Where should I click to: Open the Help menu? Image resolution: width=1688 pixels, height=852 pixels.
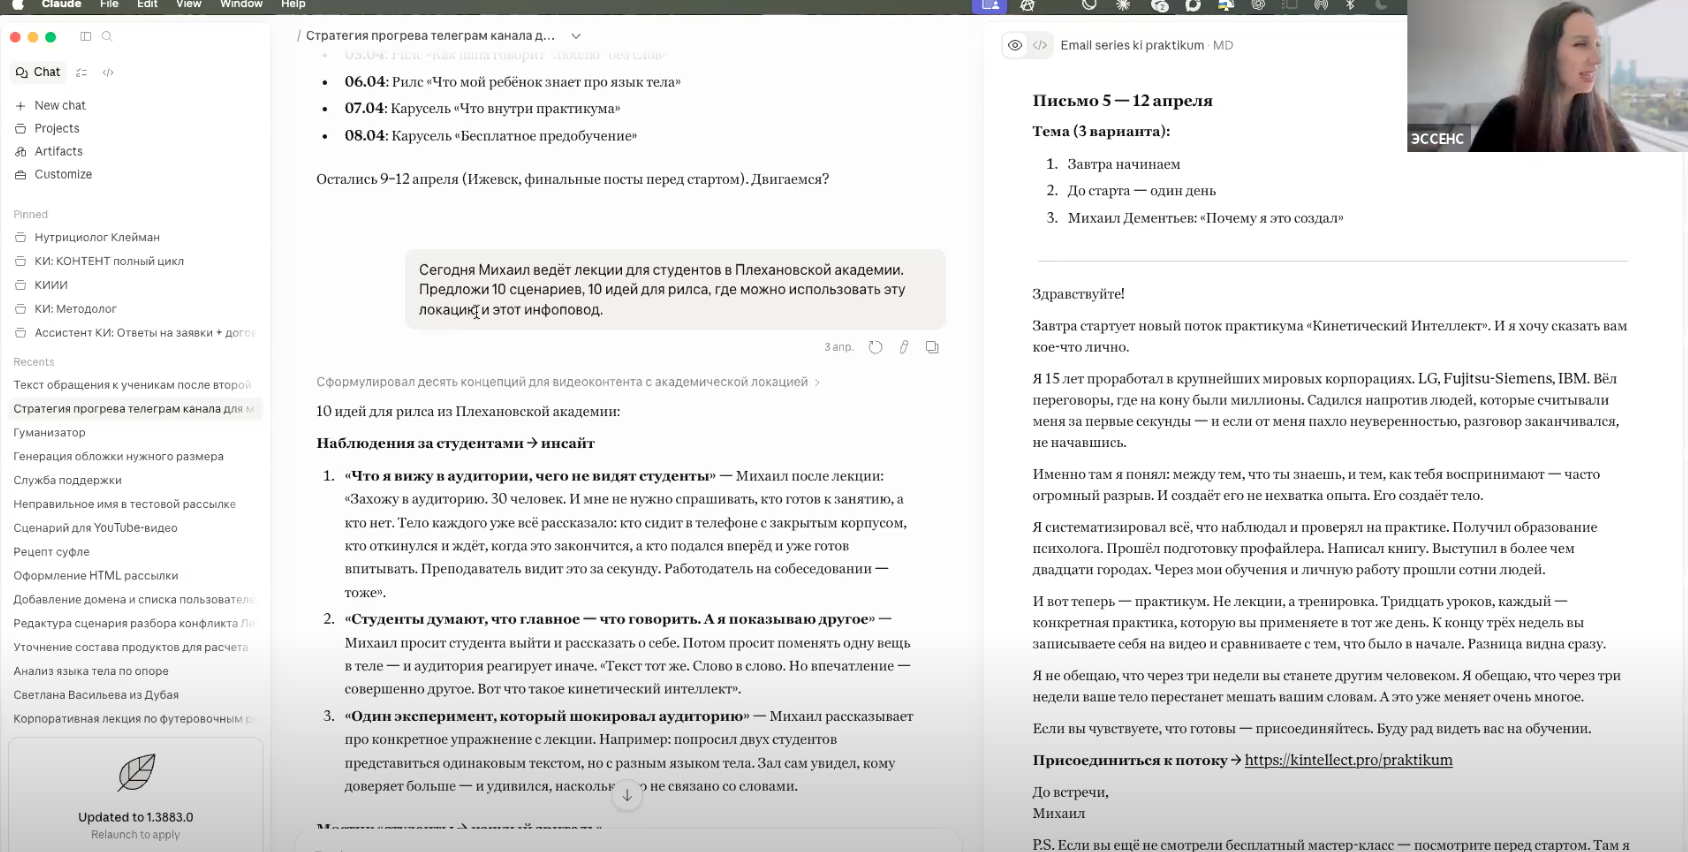(x=293, y=5)
